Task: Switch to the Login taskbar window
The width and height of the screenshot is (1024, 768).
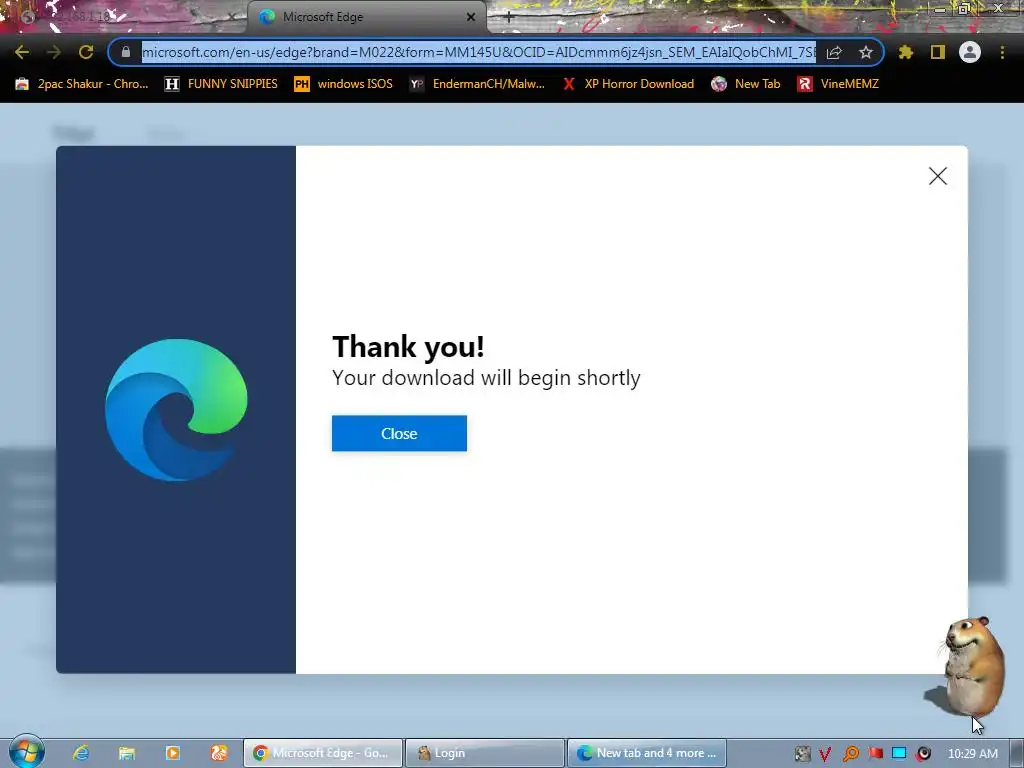Action: pyautogui.click(x=485, y=753)
